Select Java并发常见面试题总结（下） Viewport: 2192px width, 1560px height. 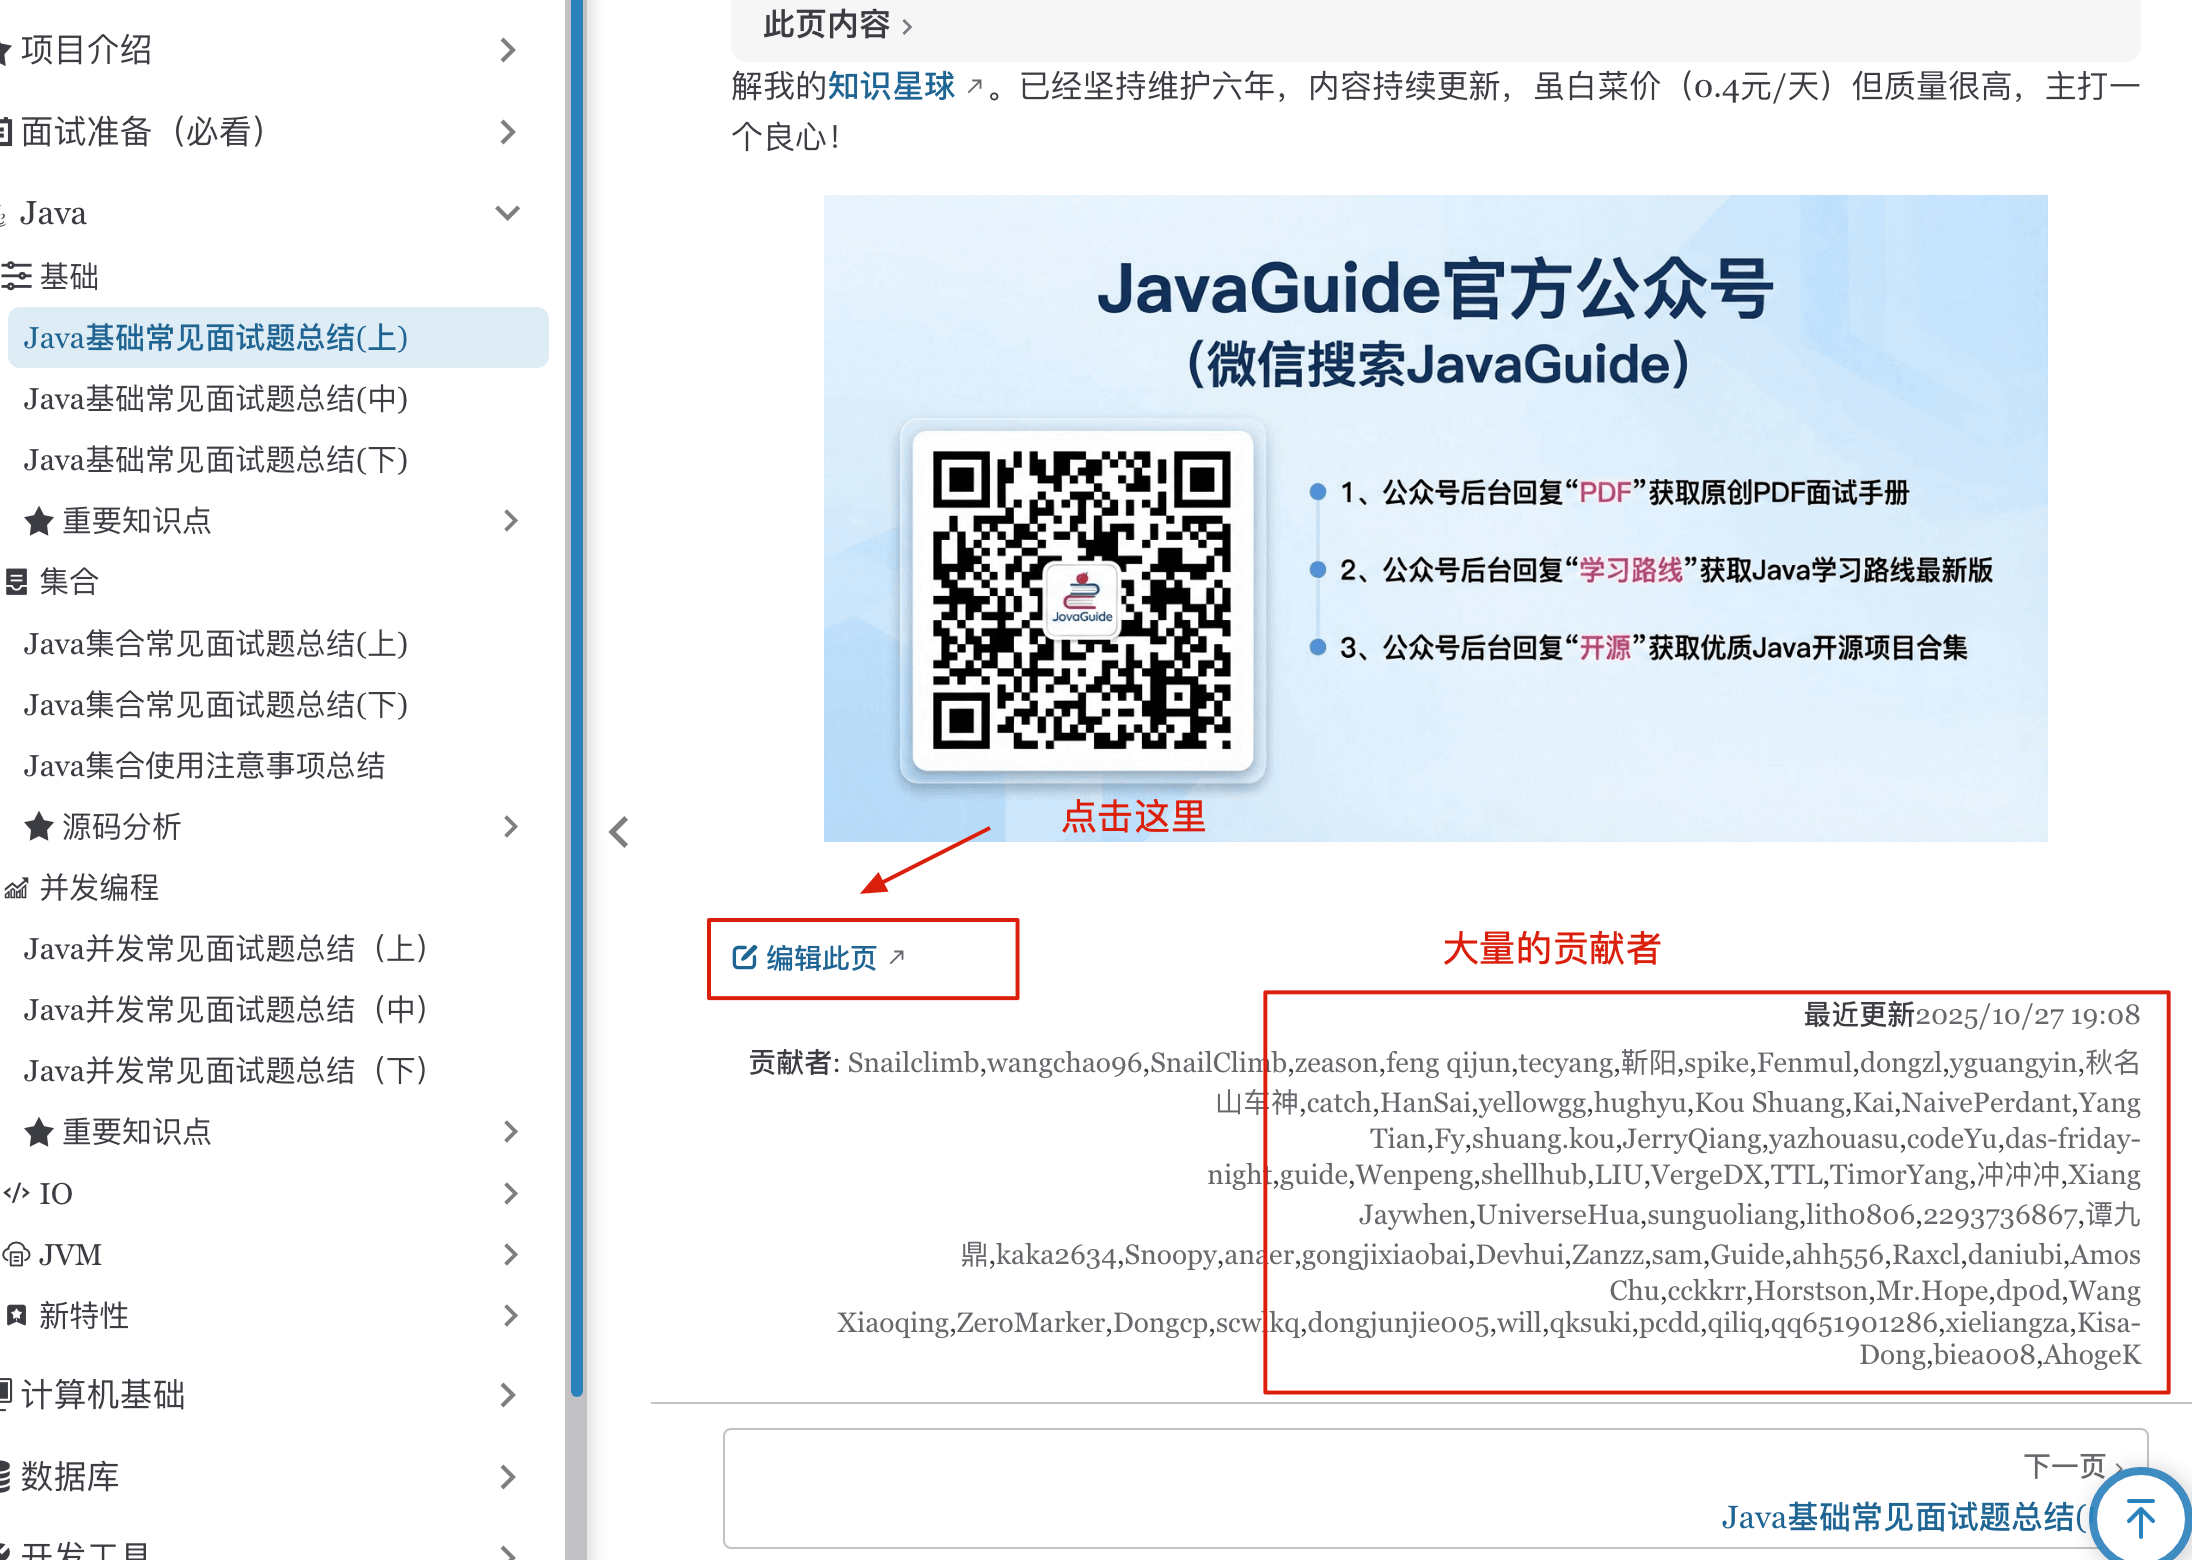[x=226, y=1071]
